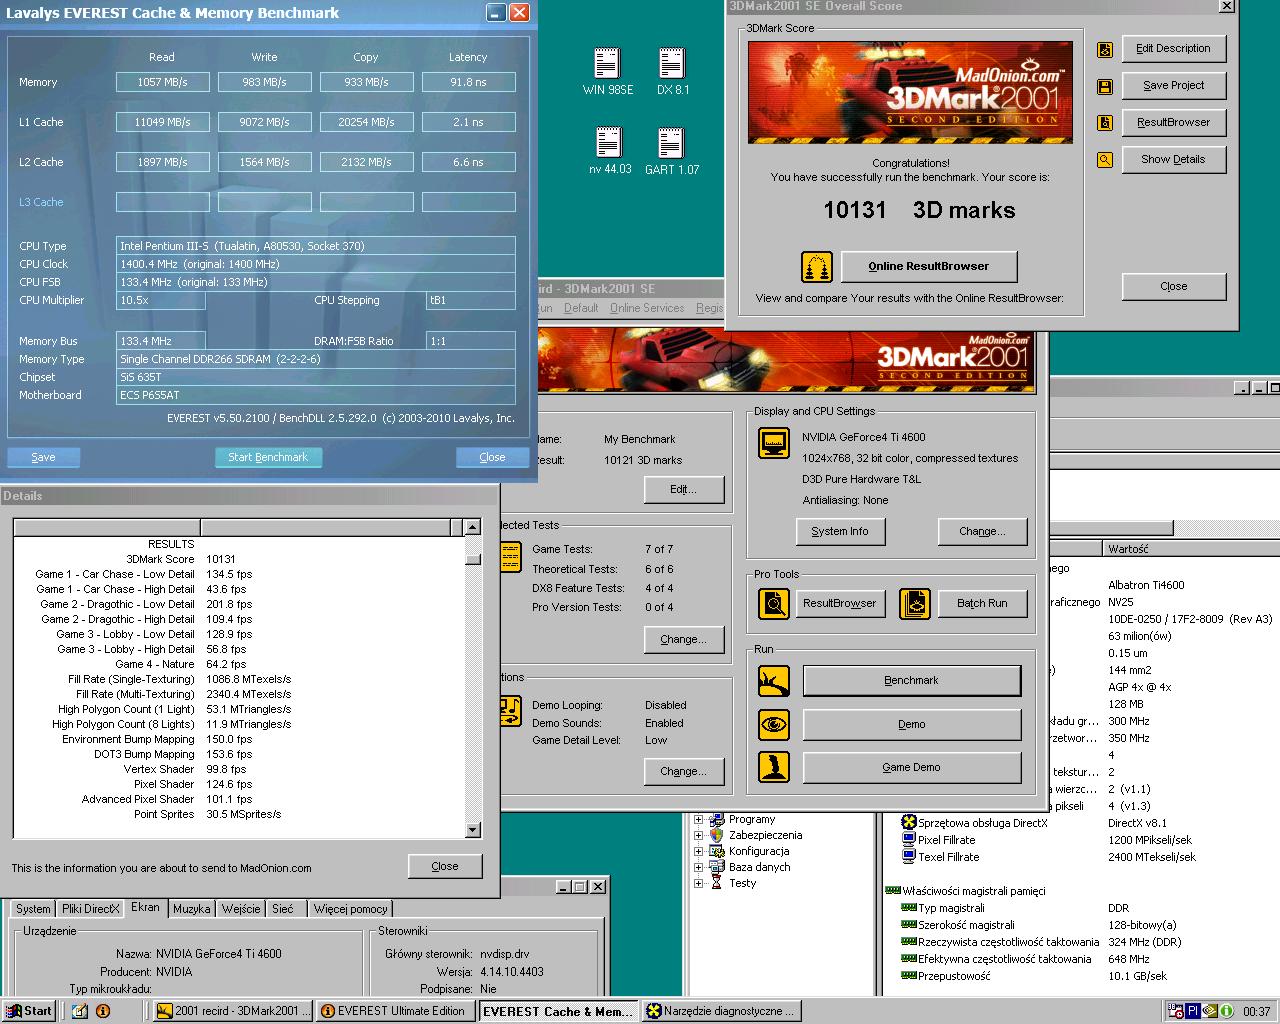Viewport: 1280px width, 1024px height.
Task: Click the Save Project disk icon
Action: [1105, 86]
